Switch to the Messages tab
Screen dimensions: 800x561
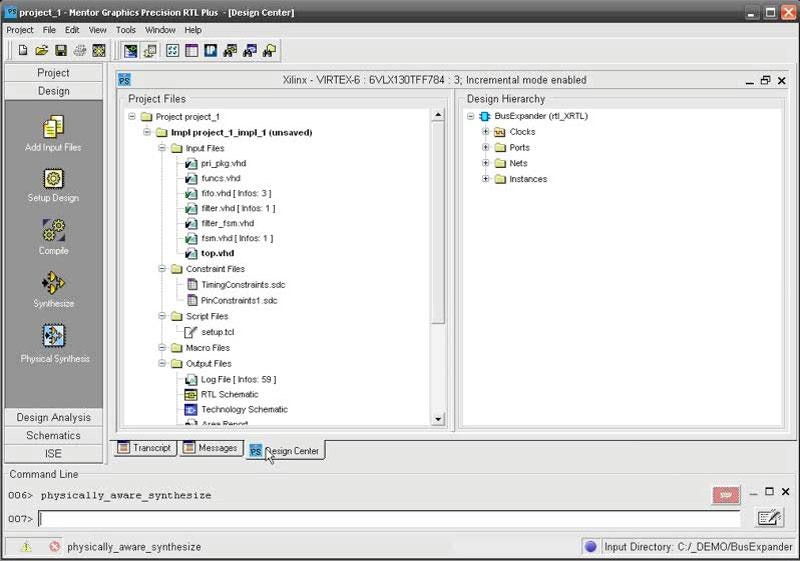[211, 448]
